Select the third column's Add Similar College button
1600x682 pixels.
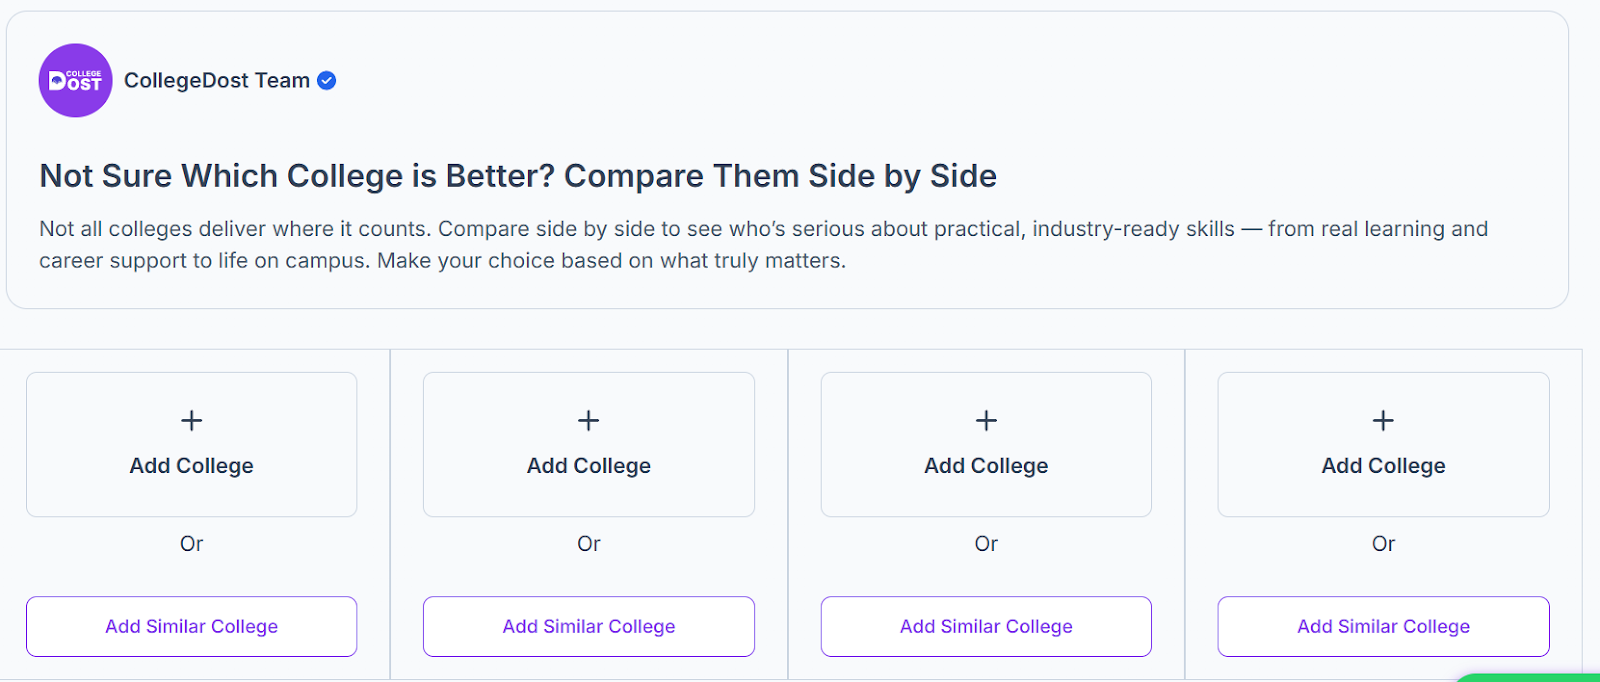(986, 627)
